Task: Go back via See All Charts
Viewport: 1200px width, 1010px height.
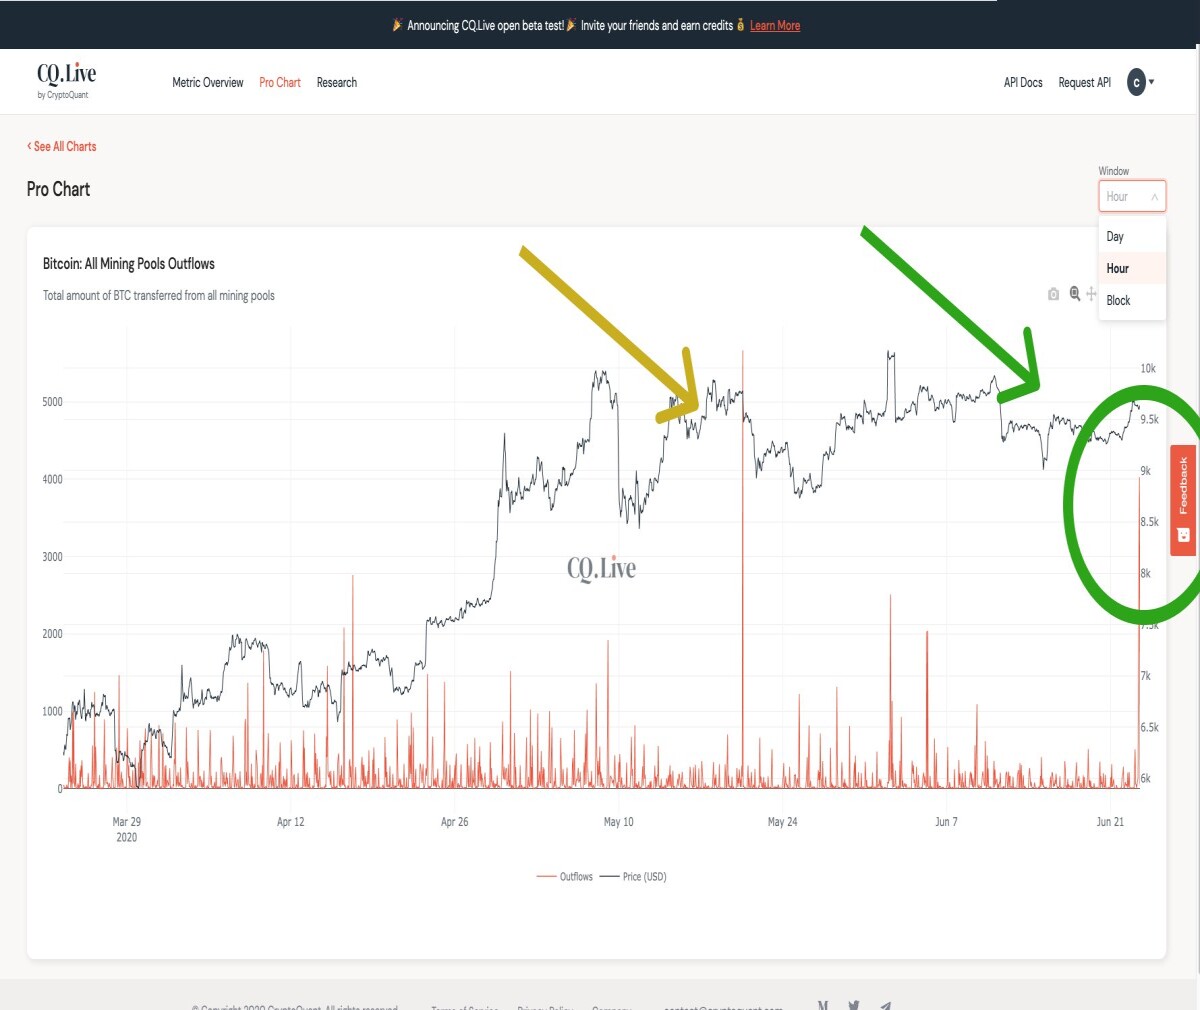Action: [x=62, y=146]
